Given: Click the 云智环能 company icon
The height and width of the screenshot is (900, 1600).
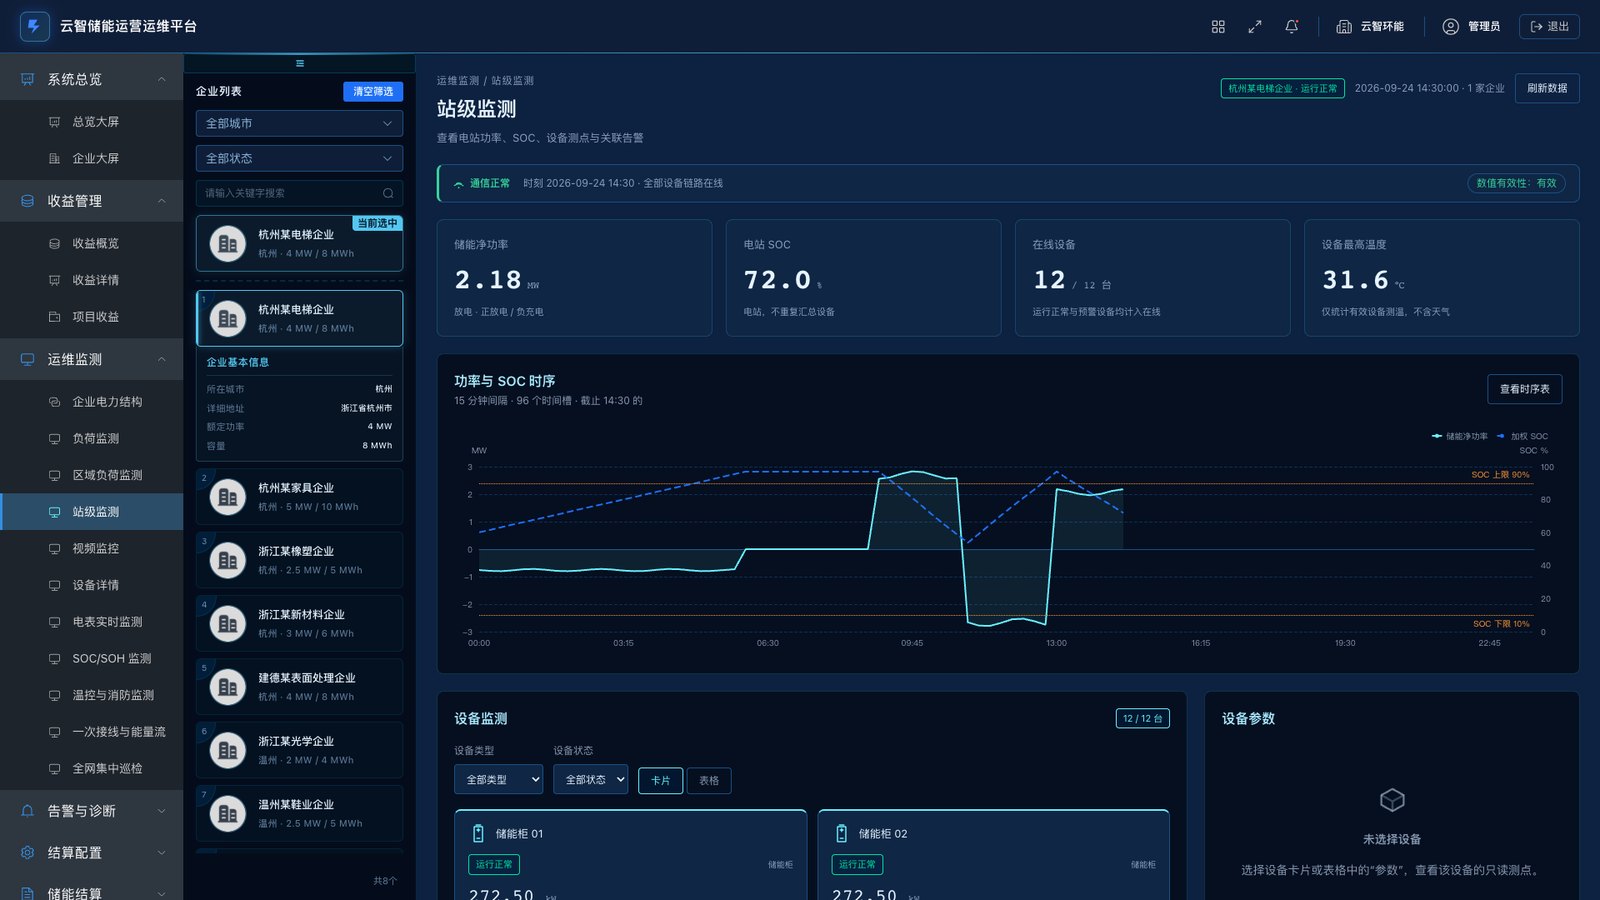Looking at the screenshot, I should tap(1344, 27).
